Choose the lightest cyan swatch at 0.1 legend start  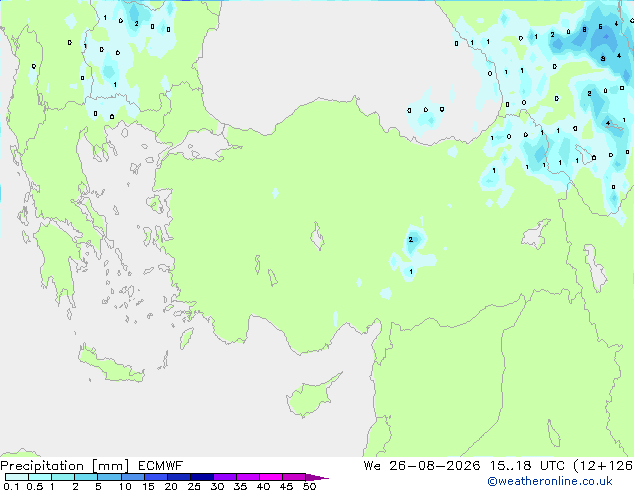[17, 477]
